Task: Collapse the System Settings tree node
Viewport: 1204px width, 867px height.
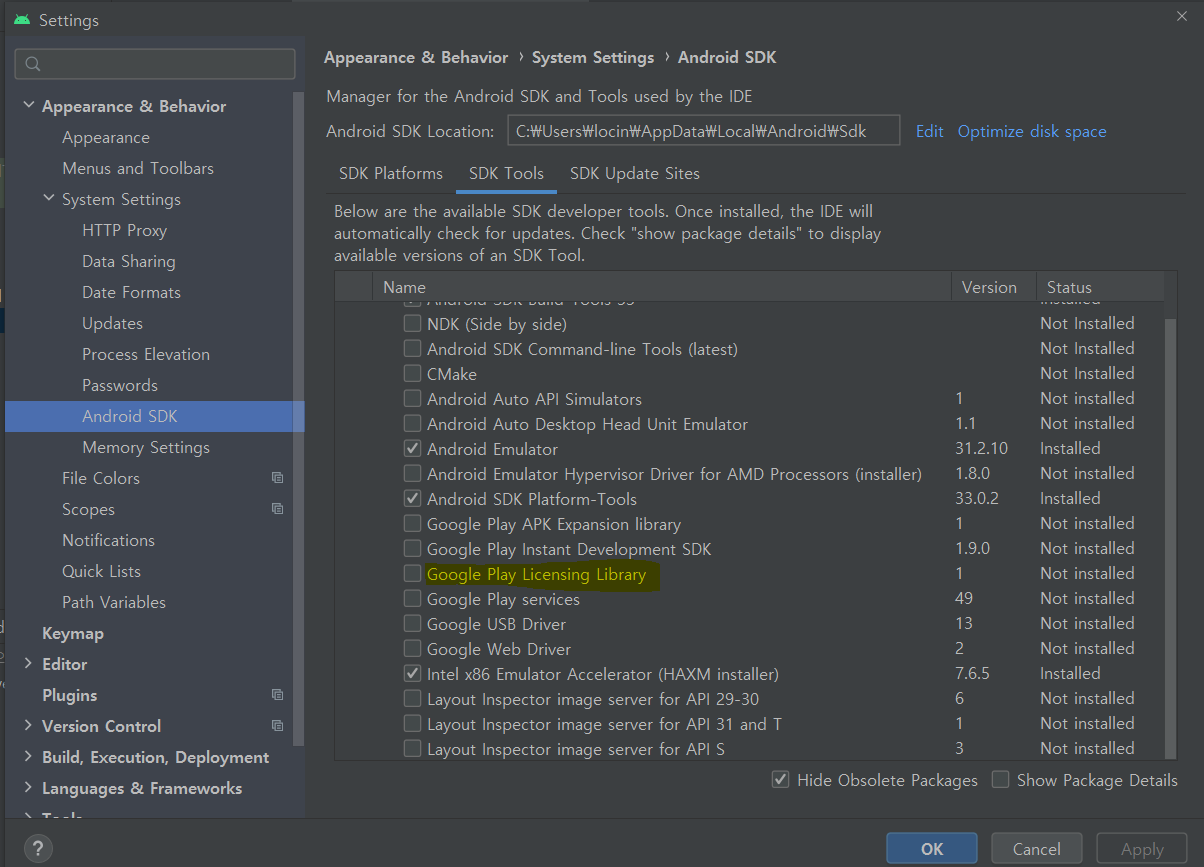Action: (49, 199)
